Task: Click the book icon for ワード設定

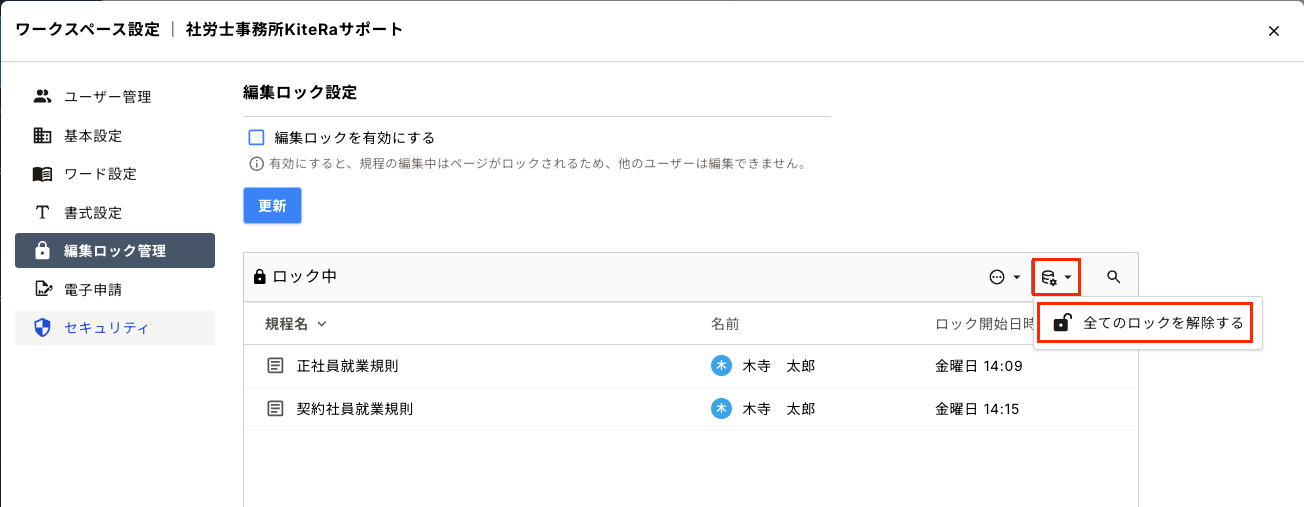Action: 42,174
